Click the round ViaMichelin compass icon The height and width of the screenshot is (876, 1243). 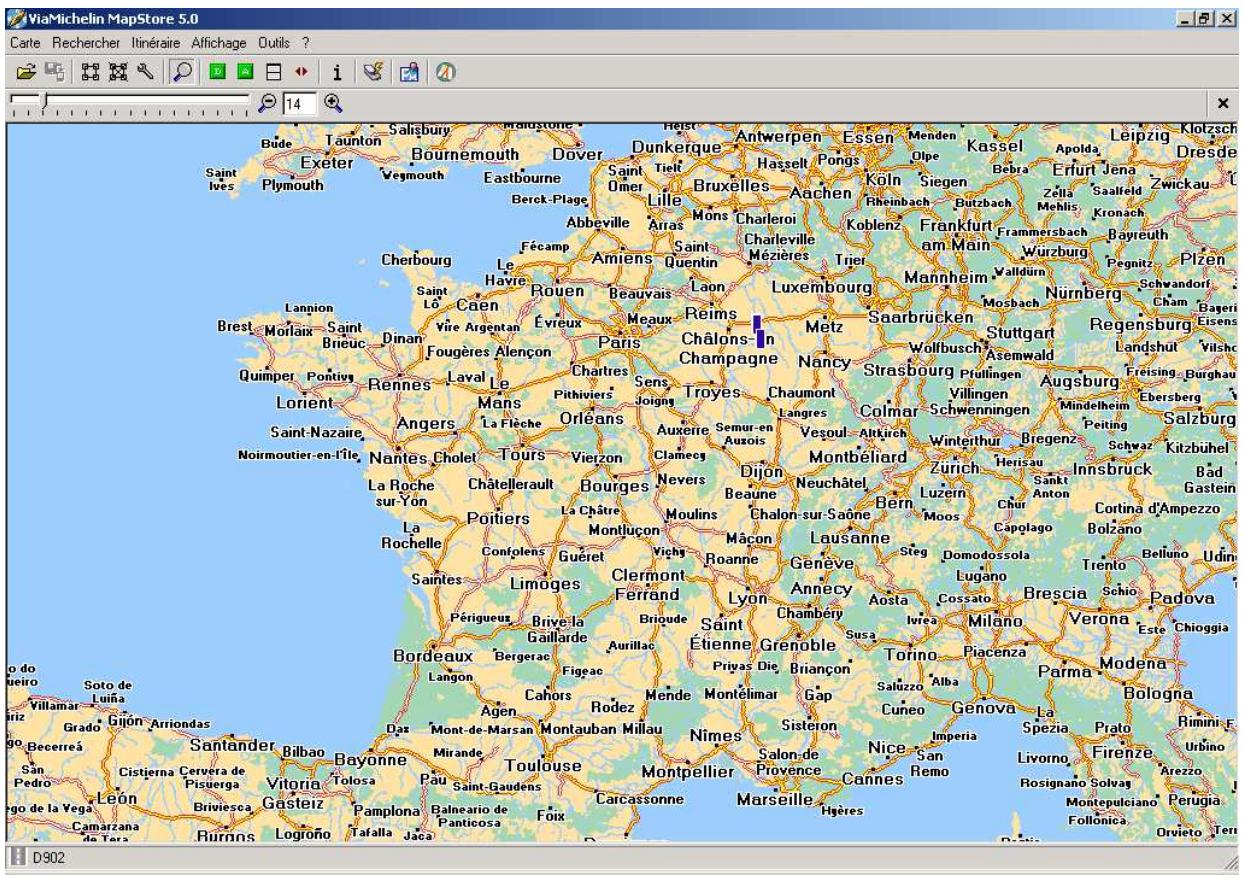coord(444,72)
